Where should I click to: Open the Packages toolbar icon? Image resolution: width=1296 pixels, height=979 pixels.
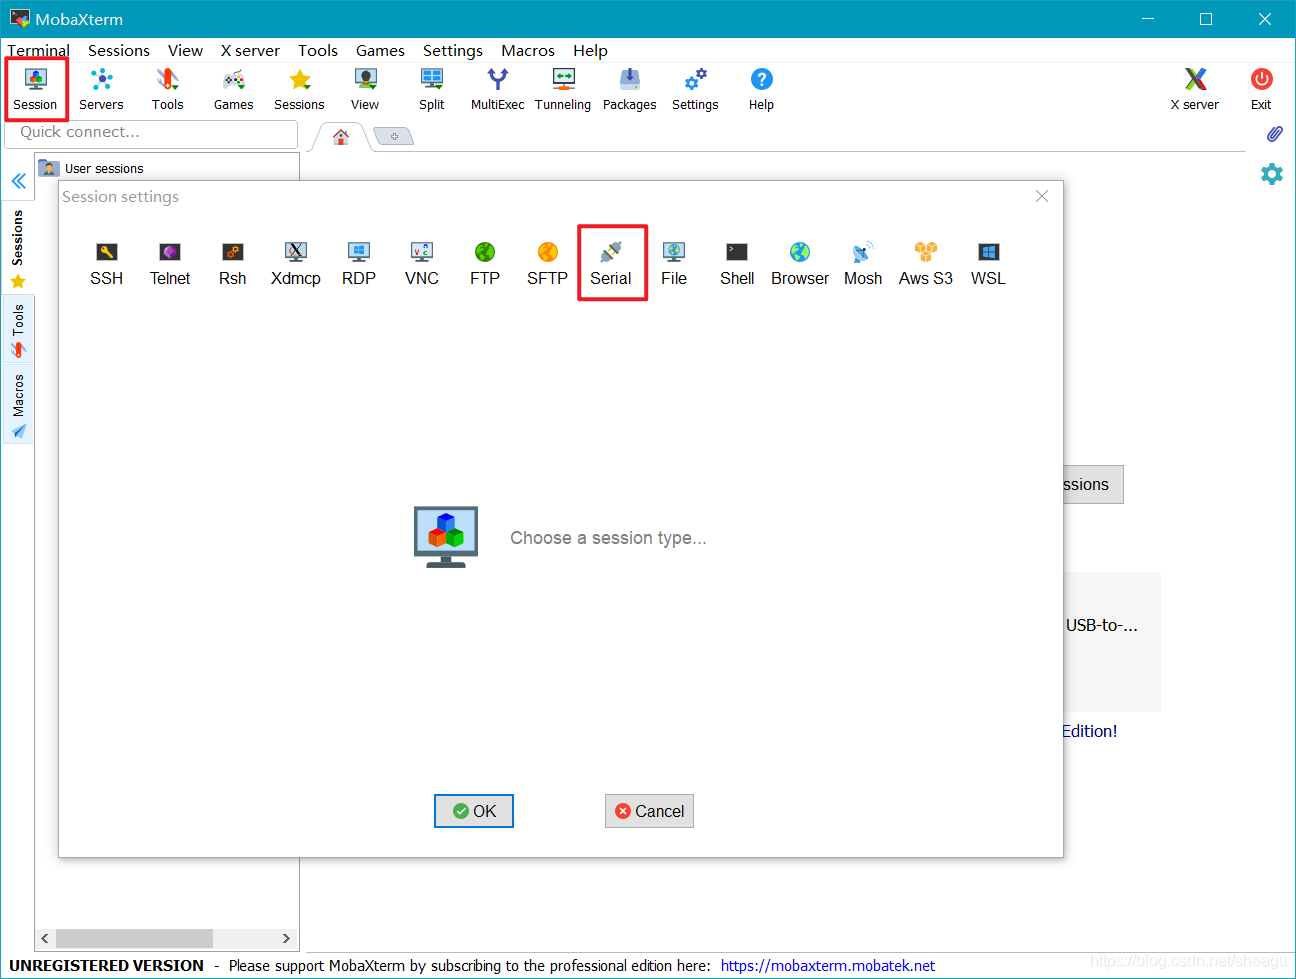click(x=630, y=89)
